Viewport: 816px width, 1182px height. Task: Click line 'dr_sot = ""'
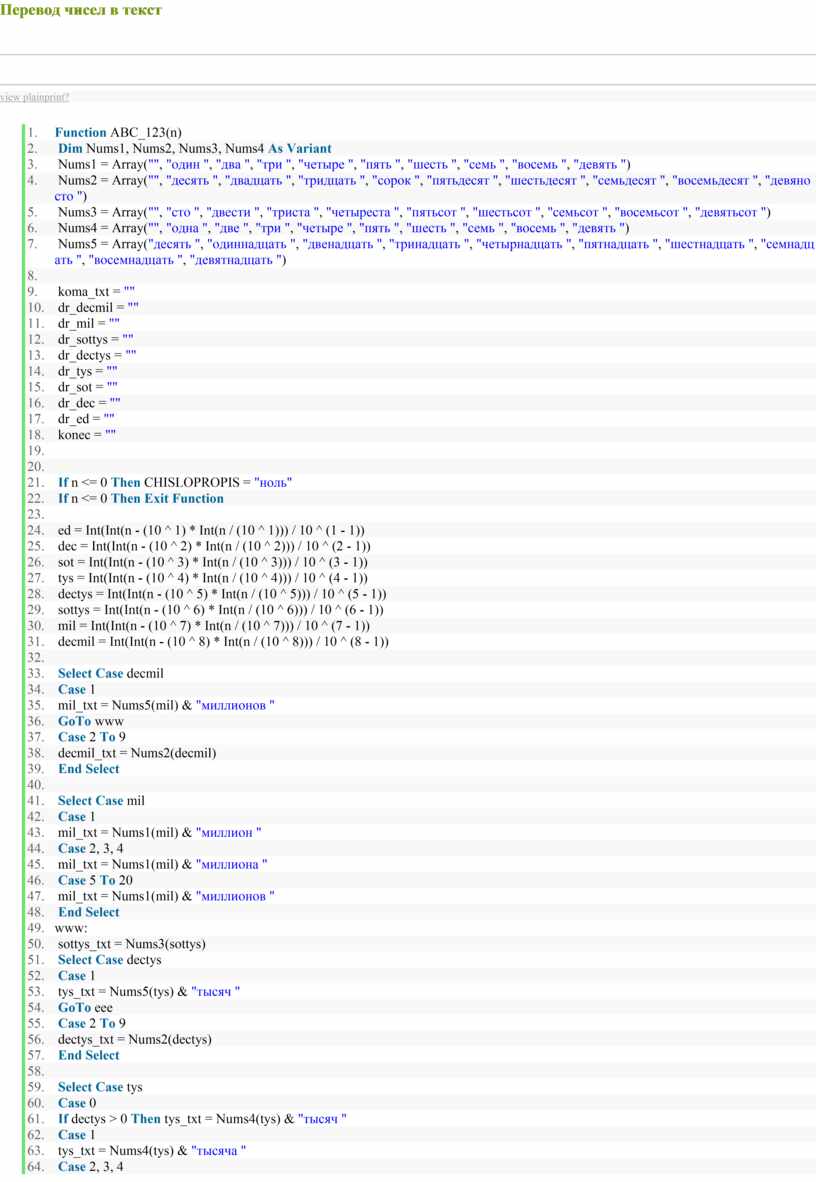[87, 387]
